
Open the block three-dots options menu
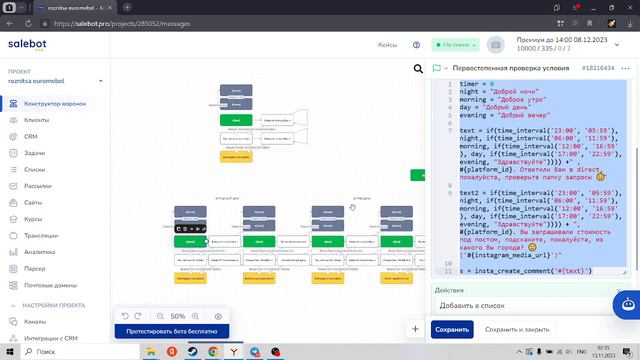coord(625,68)
